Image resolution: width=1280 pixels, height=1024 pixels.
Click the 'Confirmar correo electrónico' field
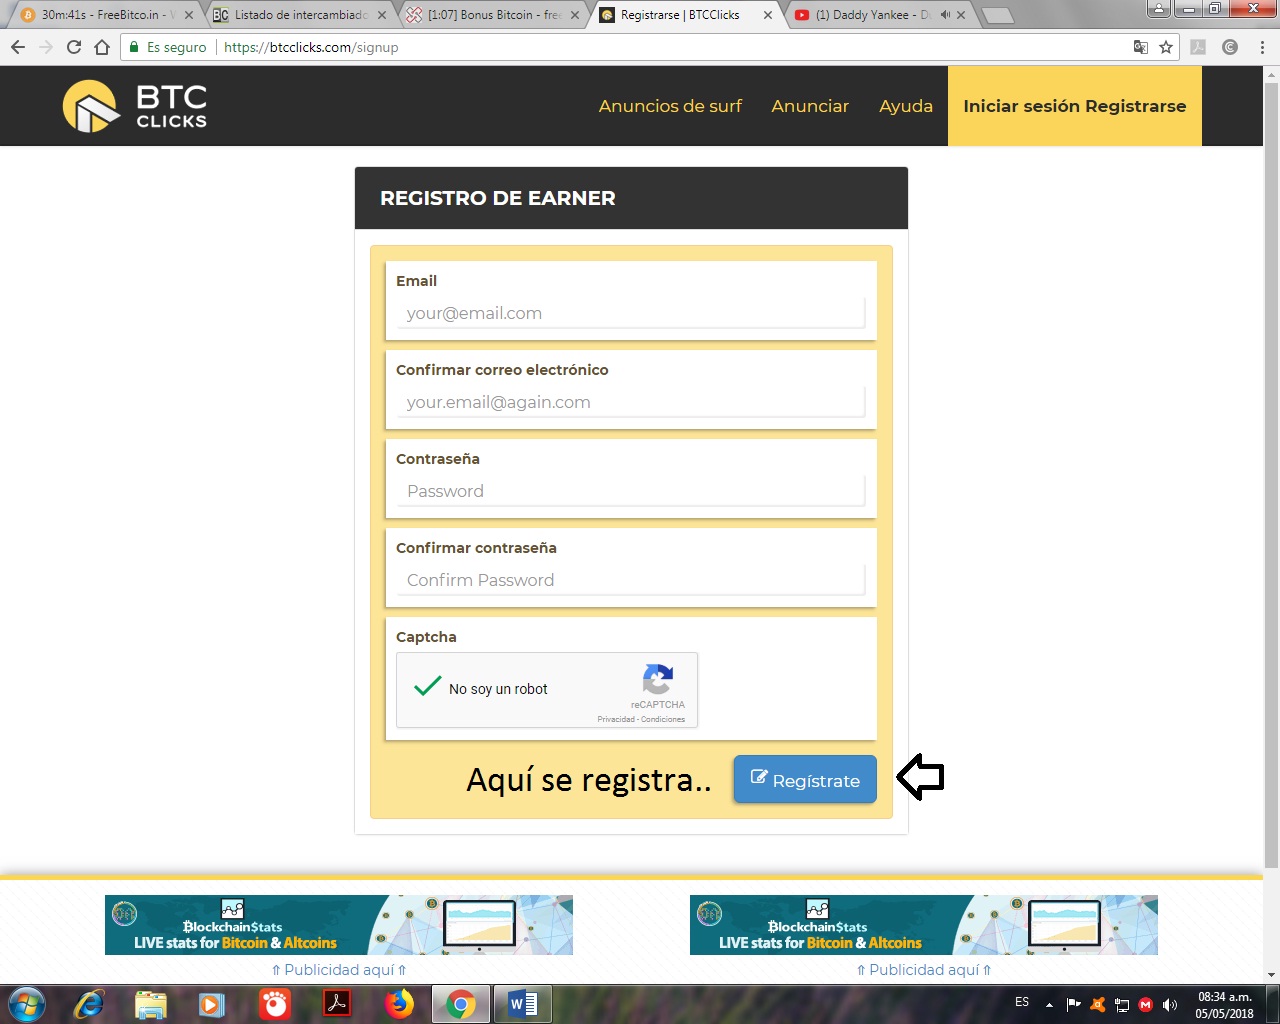[631, 402]
